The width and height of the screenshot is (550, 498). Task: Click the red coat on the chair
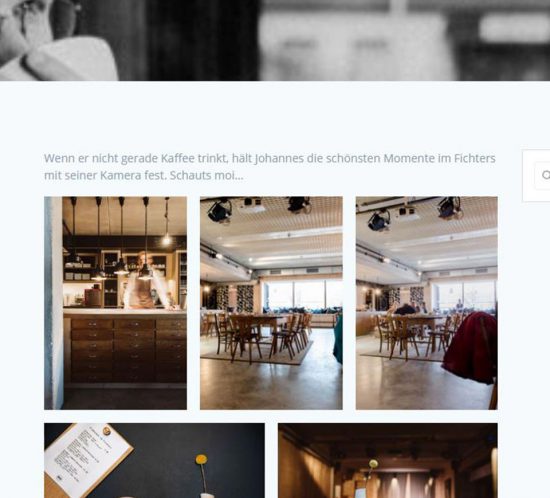[x=470, y=347]
